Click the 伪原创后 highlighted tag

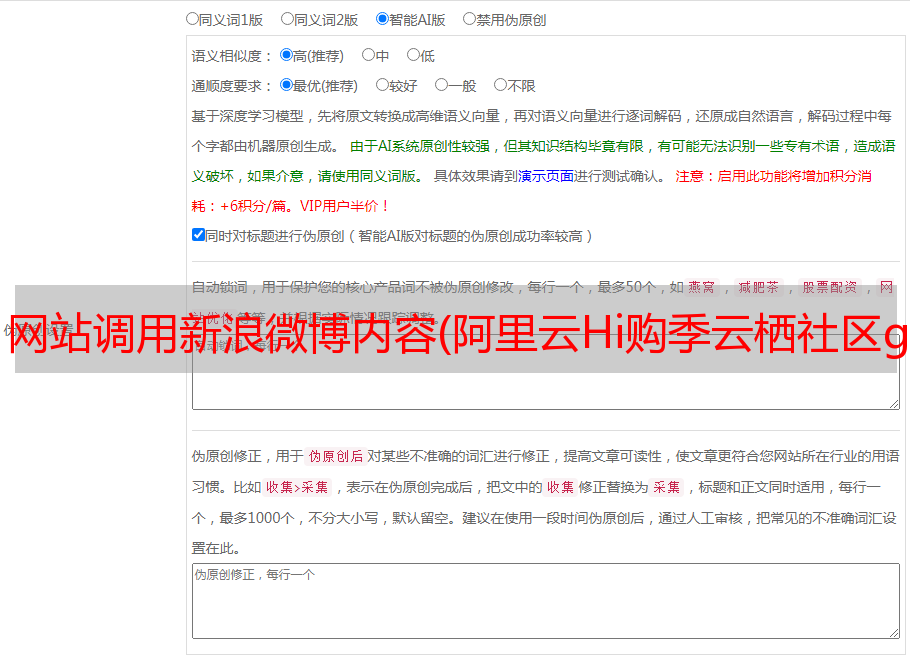[x=336, y=456]
